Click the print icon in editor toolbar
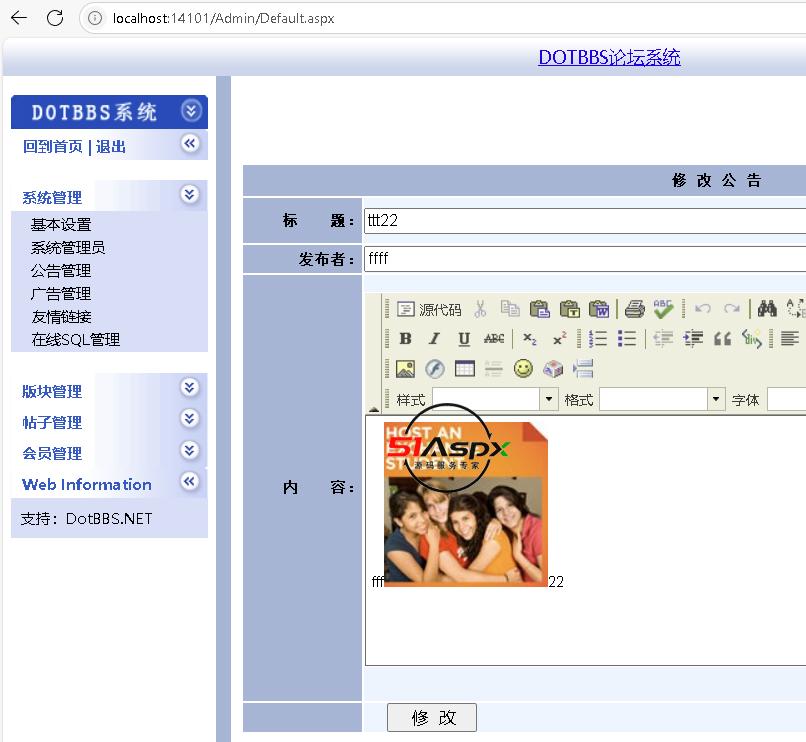The height and width of the screenshot is (742, 806). (634, 309)
